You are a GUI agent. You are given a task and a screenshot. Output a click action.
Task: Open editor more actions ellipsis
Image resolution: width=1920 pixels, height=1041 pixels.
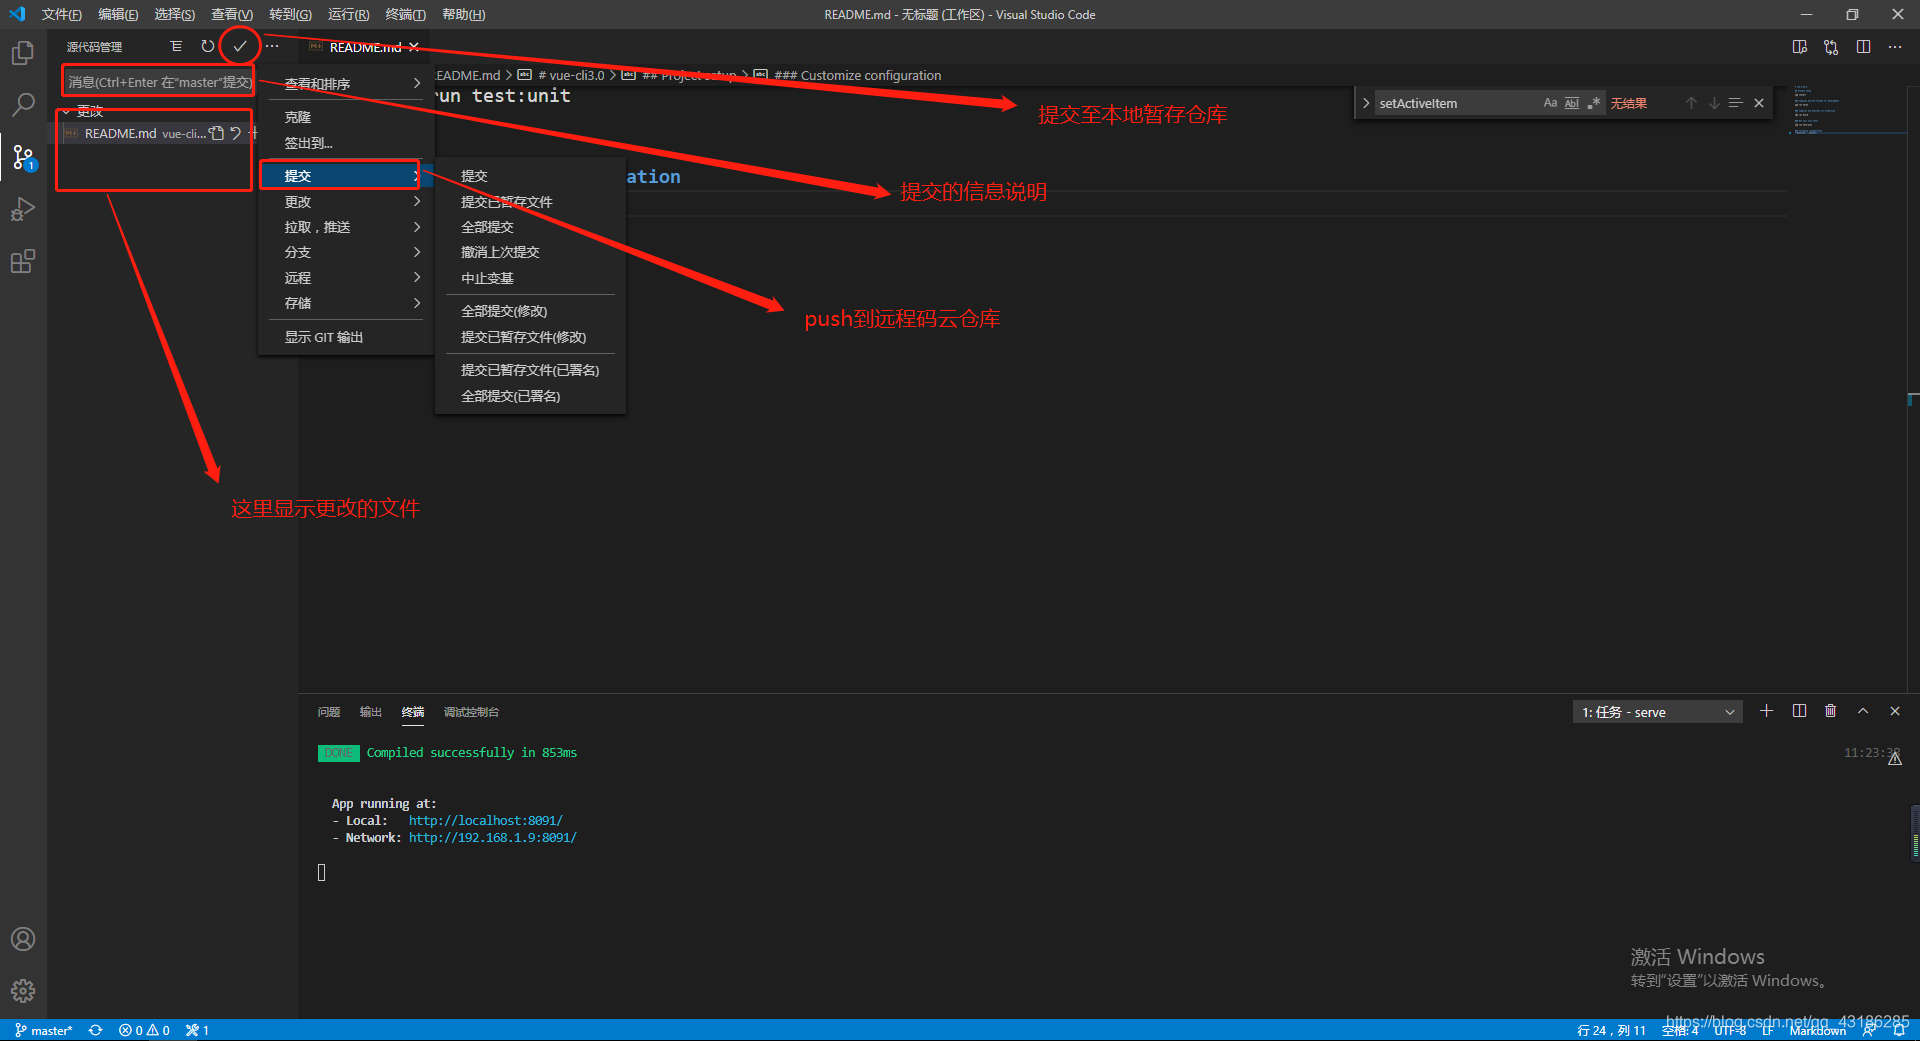pos(1895,47)
